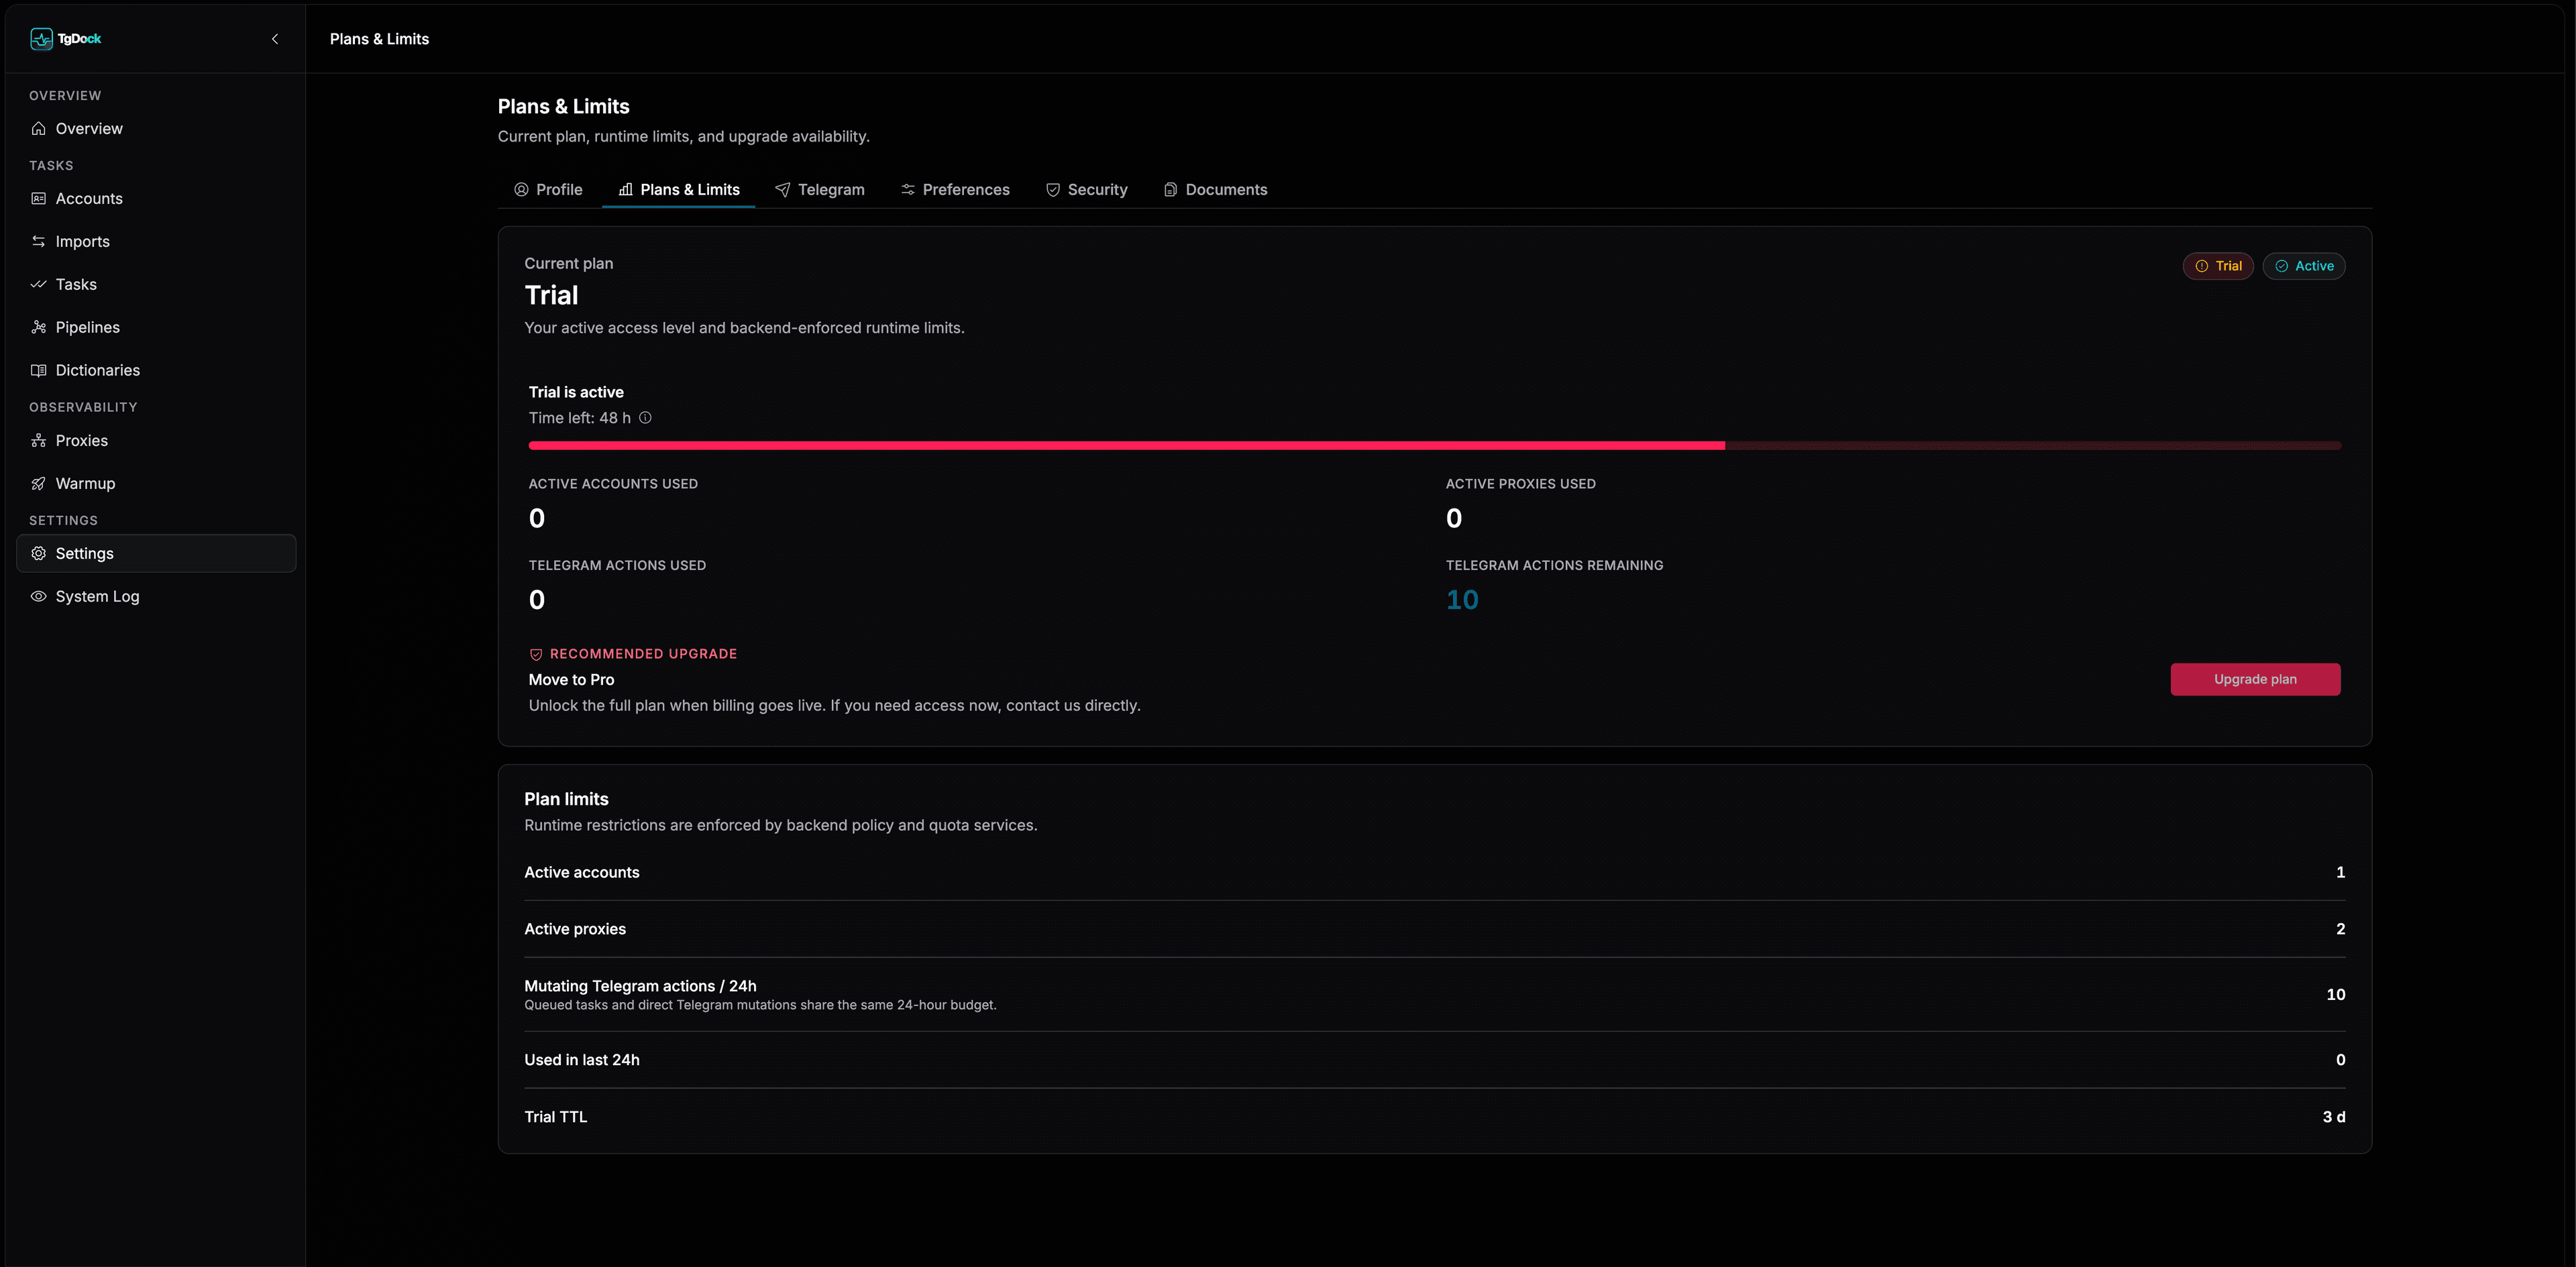2576x1267 pixels.
Task: Open Overview in the sidebar
Action: coord(156,128)
